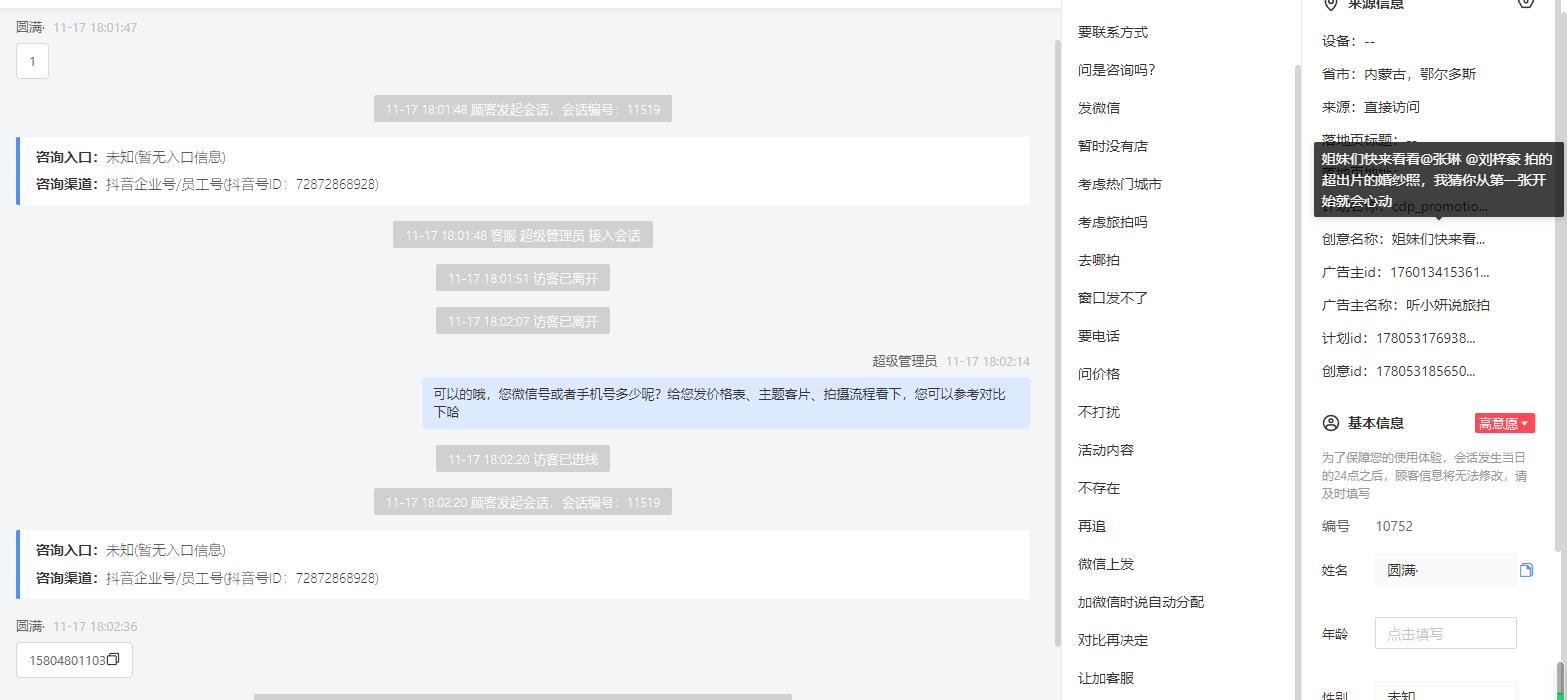Select quick reply 考虑热门城市
Viewport: 1567px width, 700px height.
tap(1120, 184)
